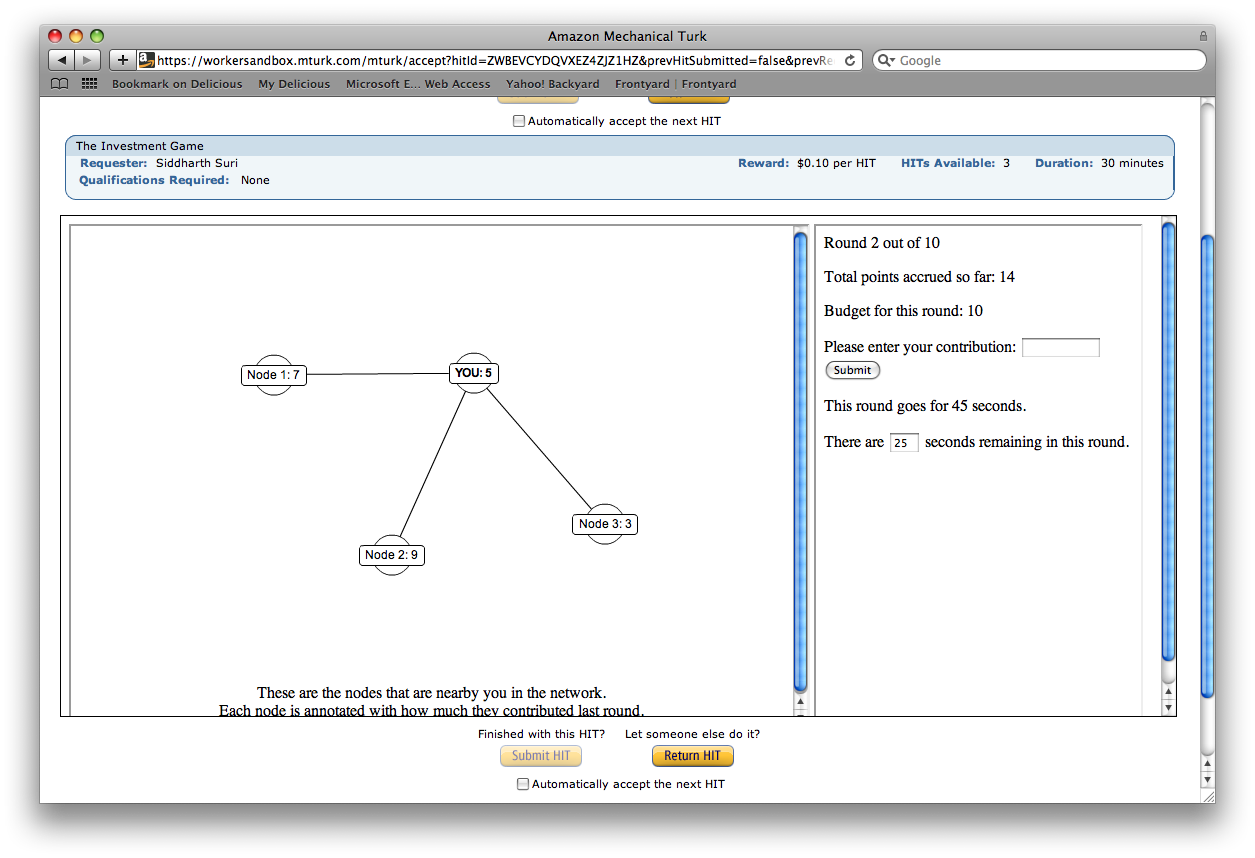1255x858 pixels.
Task: Click This round goes for 45 seconds
Action: tap(925, 406)
